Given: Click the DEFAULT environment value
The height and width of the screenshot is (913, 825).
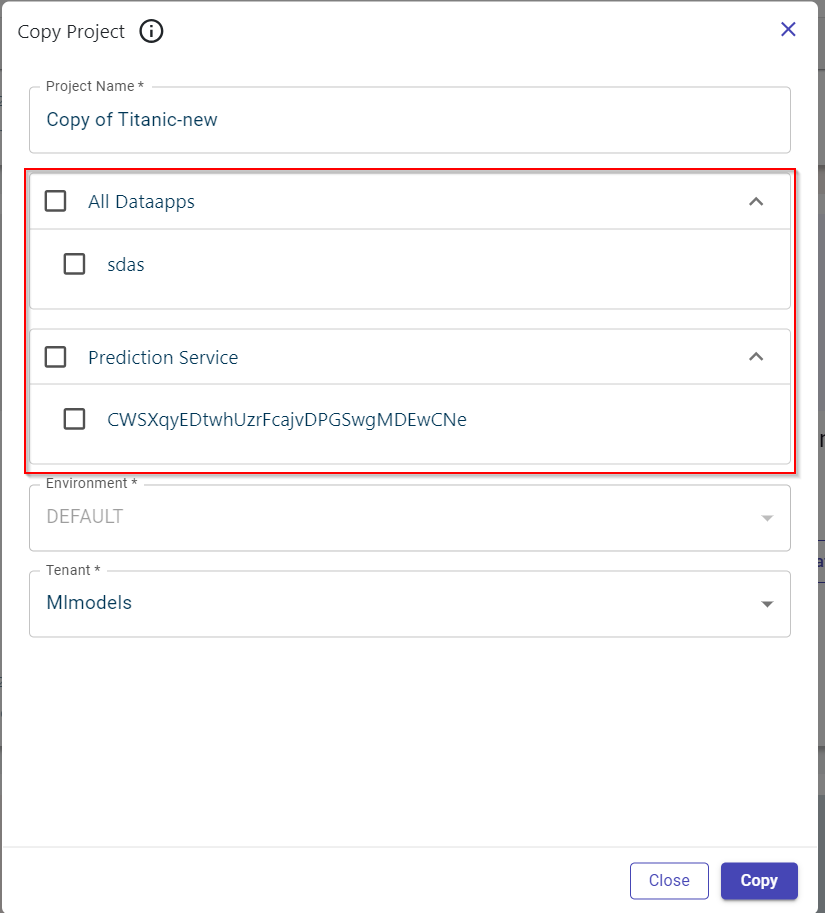Looking at the screenshot, I should (84, 517).
